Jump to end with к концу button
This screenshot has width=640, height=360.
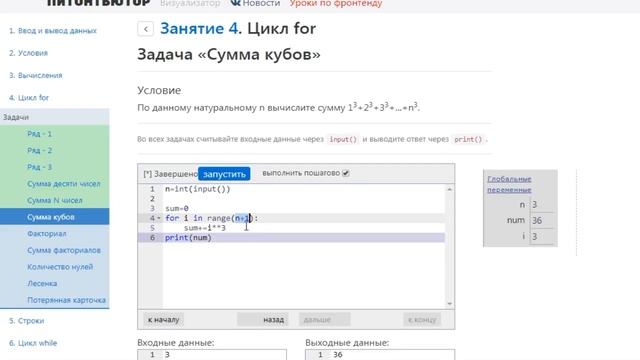422,320
